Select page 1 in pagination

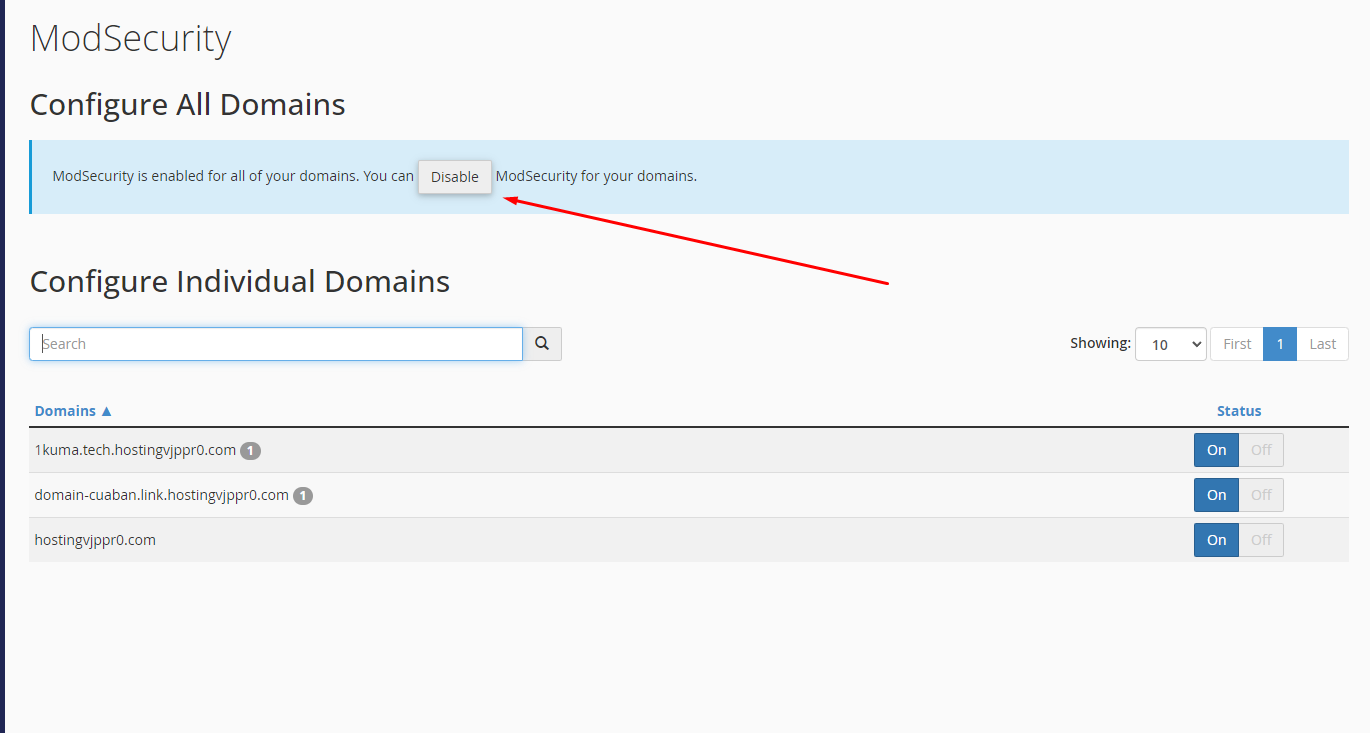[1280, 344]
